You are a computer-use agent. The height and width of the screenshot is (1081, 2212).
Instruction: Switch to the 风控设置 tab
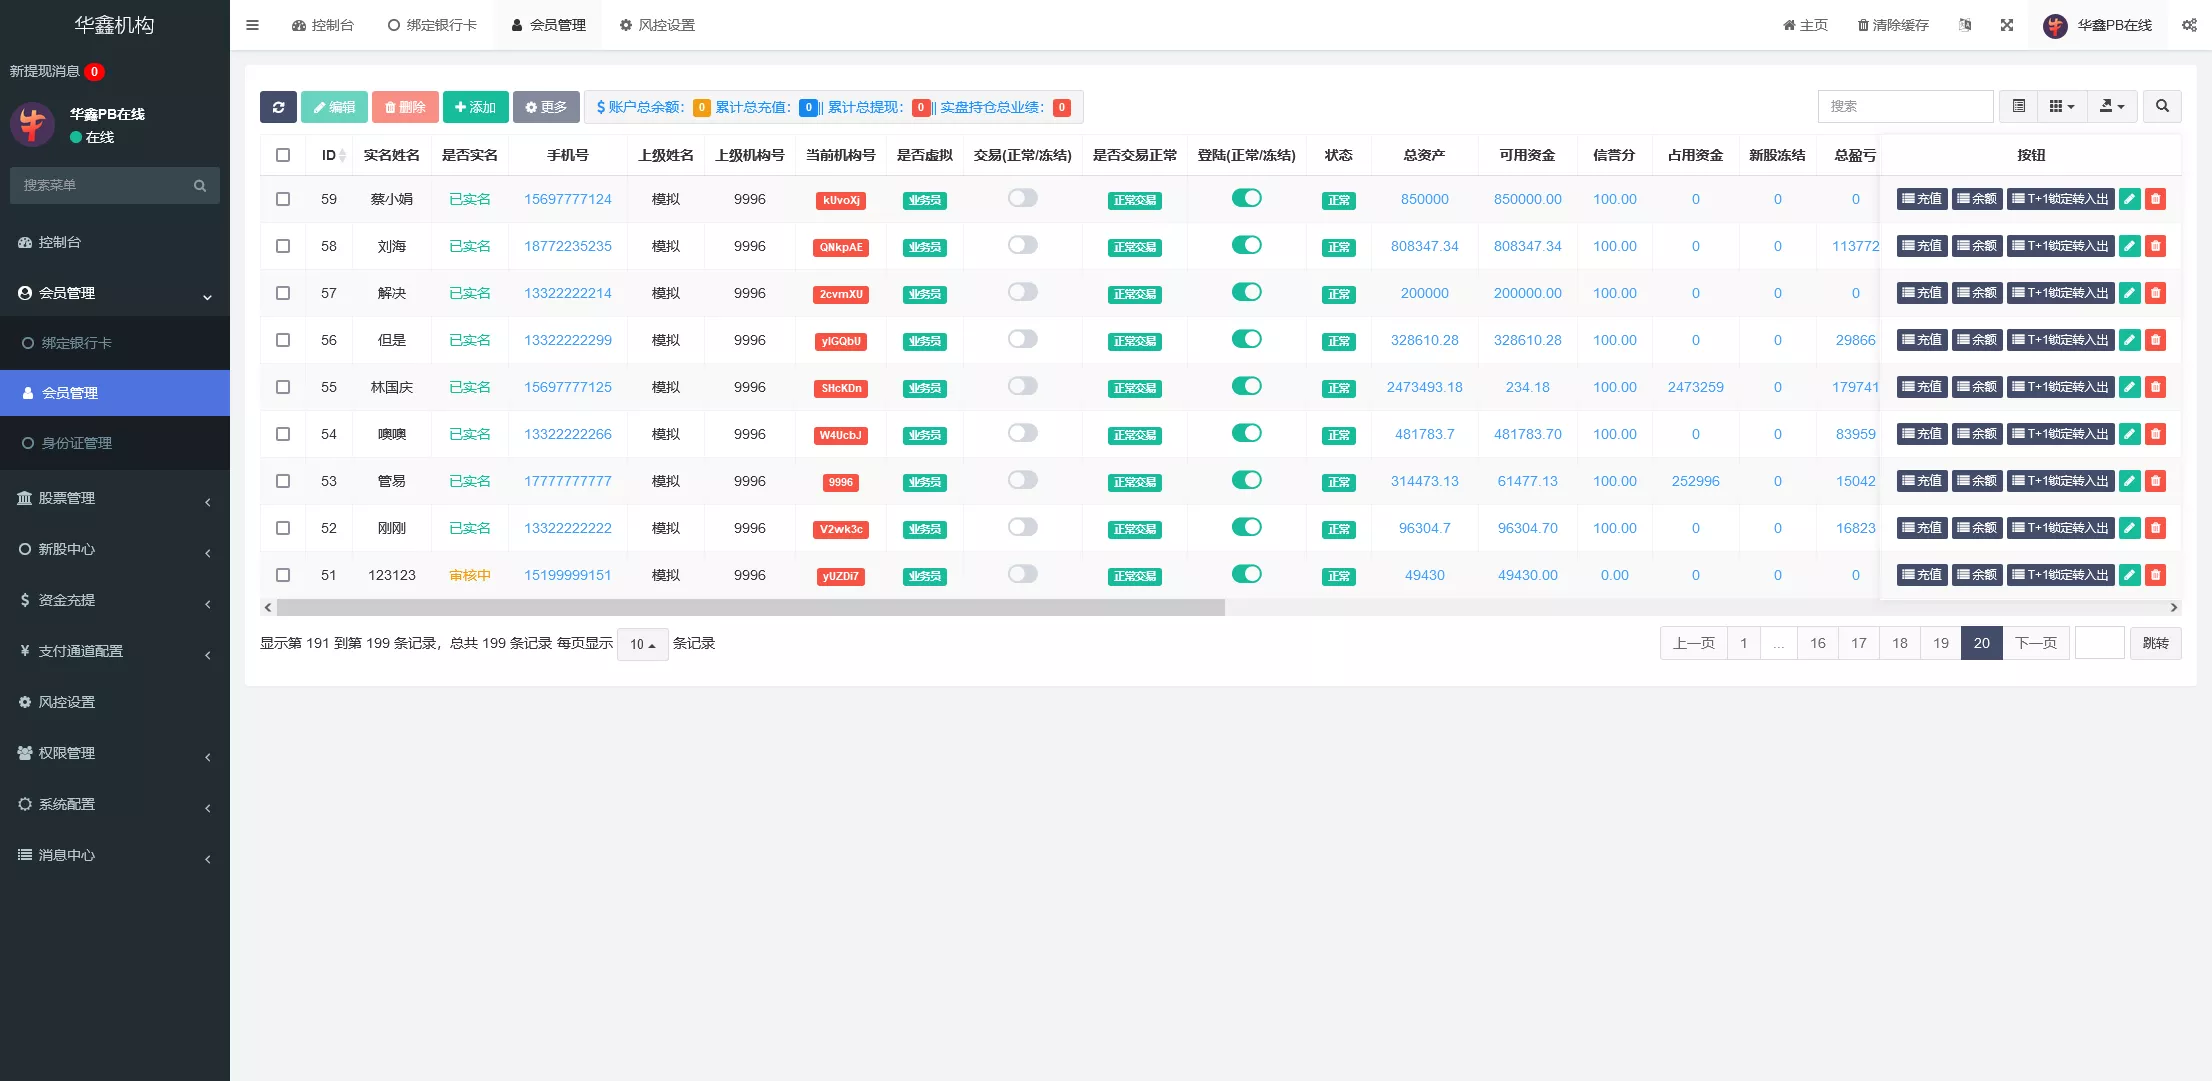click(657, 25)
